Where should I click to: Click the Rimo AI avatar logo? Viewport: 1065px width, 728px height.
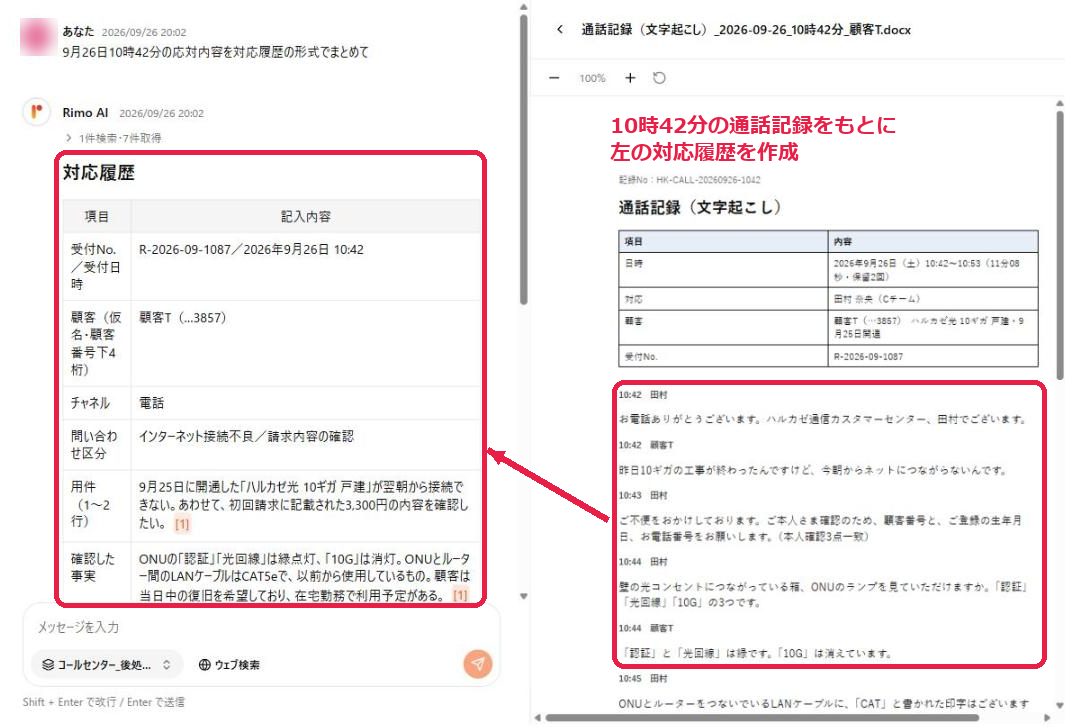pos(37,111)
